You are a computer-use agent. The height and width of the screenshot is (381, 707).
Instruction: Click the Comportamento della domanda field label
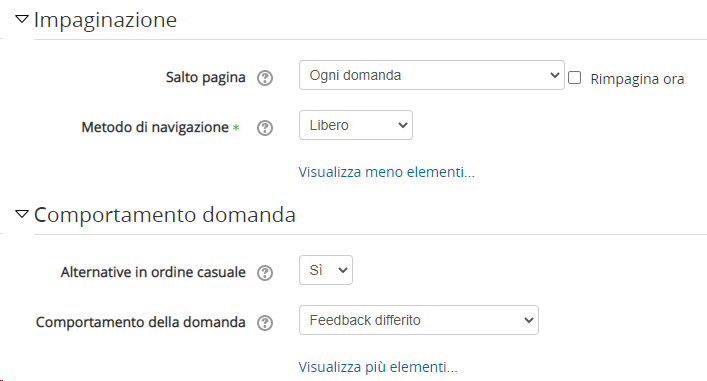(141, 322)
